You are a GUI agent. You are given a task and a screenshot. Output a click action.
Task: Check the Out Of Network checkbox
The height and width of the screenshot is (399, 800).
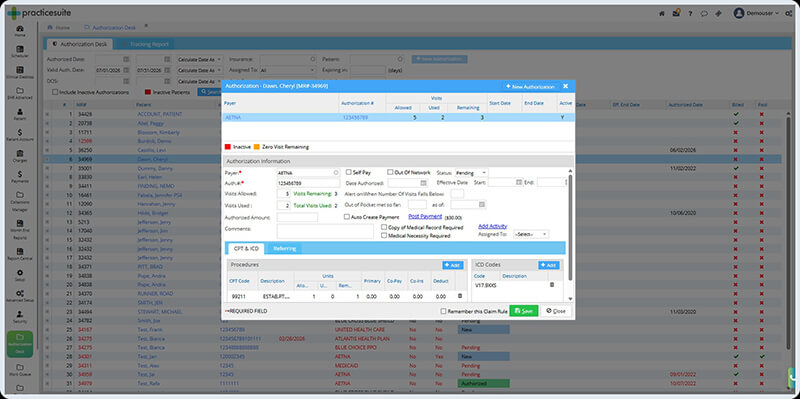pos(390,172)
